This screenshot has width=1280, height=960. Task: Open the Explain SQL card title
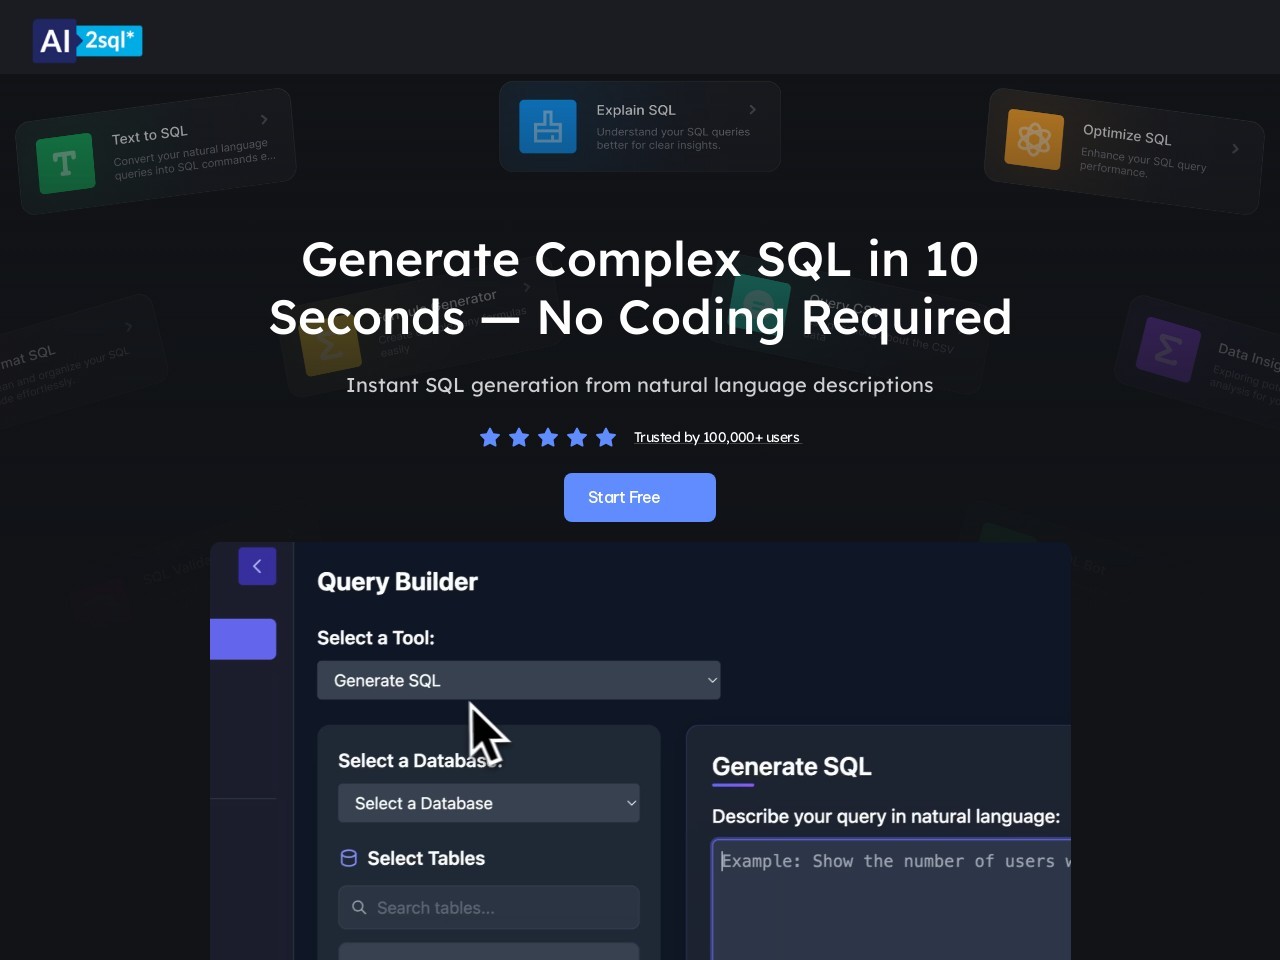coord(636,110)
